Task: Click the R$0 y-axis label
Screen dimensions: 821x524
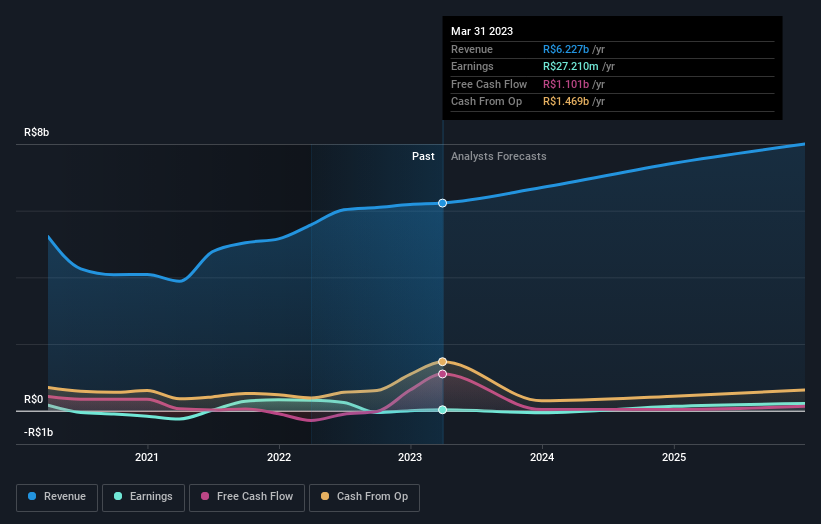Action: pos(34,399)
